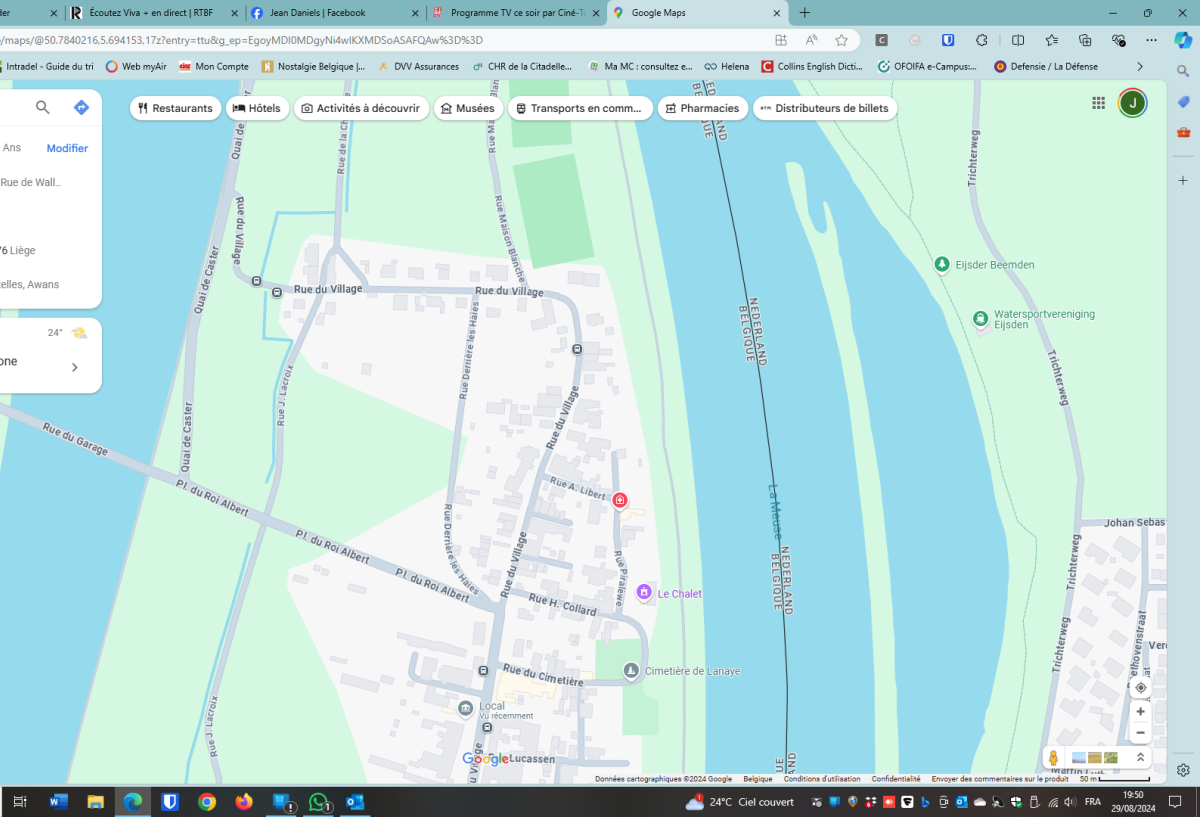Click the Modifier link
The width and height of the screenshot is (1200, 817).
67,148
